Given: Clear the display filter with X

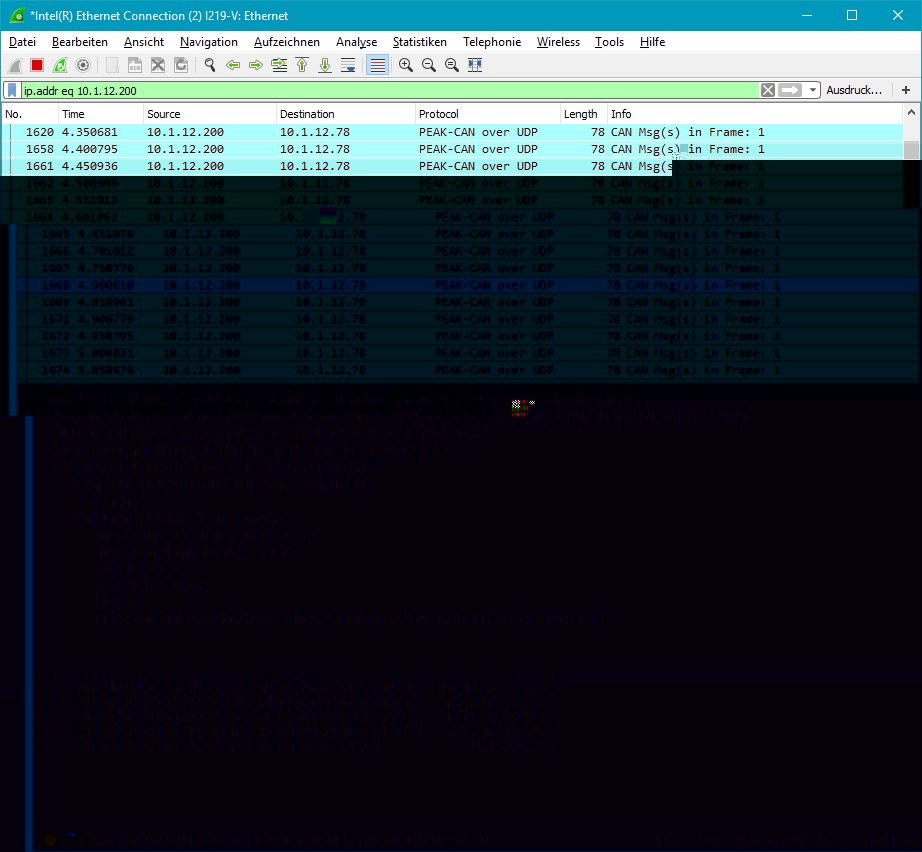Looking at the screenshot, I should 767,91.
